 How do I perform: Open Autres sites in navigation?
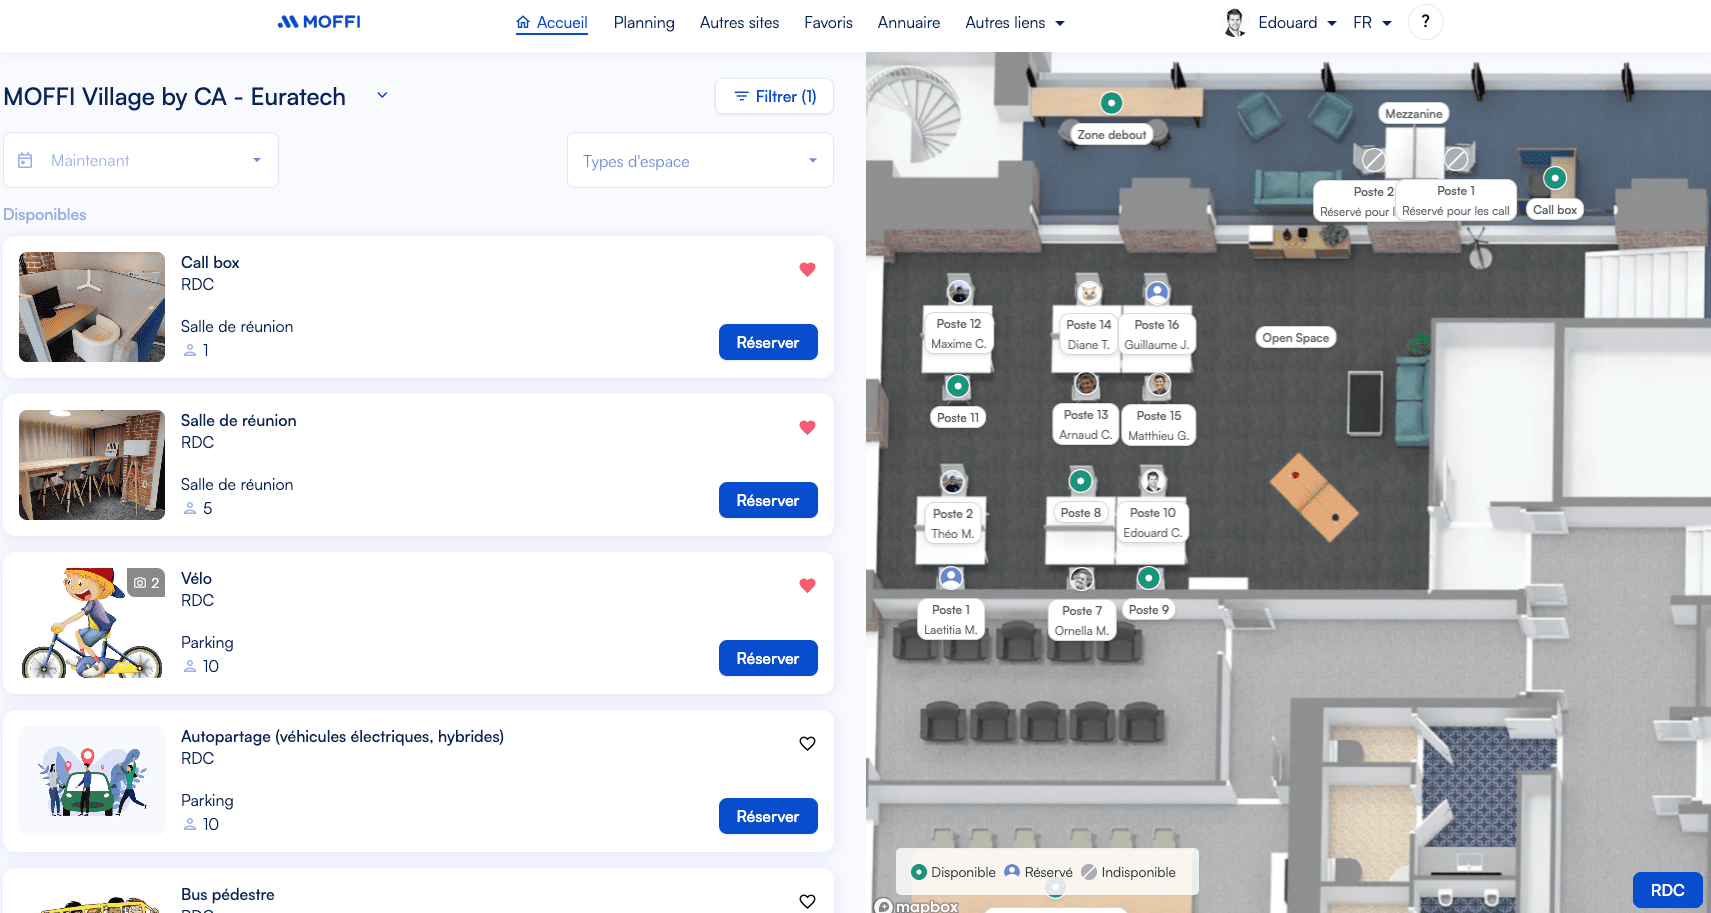[x=739, y=22]
